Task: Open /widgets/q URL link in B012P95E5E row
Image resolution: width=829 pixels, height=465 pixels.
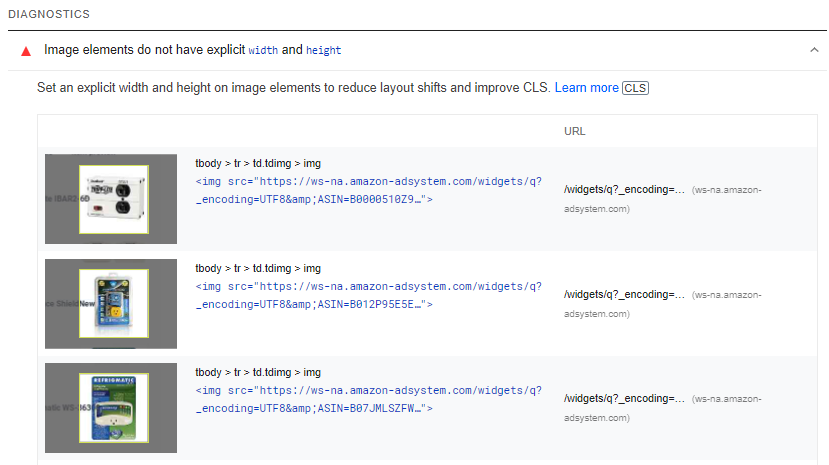Action: click(x=624, y=295)
